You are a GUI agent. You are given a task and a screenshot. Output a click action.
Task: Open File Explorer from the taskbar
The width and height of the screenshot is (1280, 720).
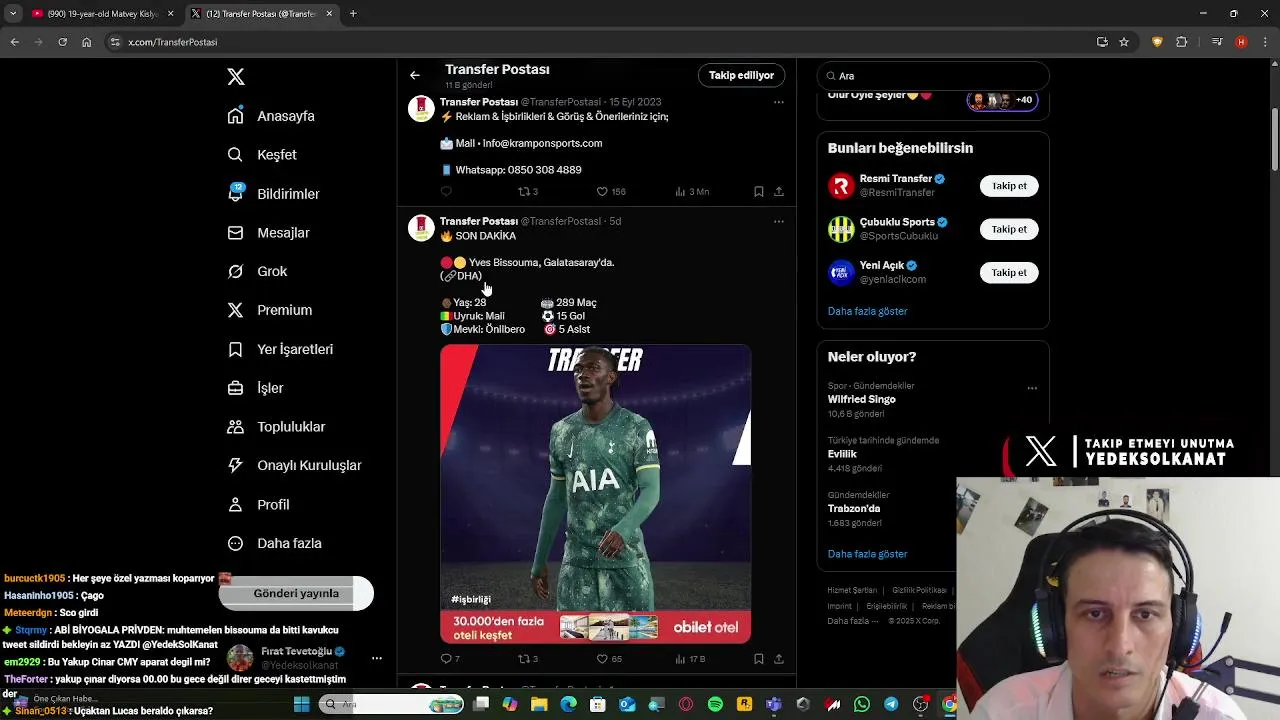(x=539, y=704)
